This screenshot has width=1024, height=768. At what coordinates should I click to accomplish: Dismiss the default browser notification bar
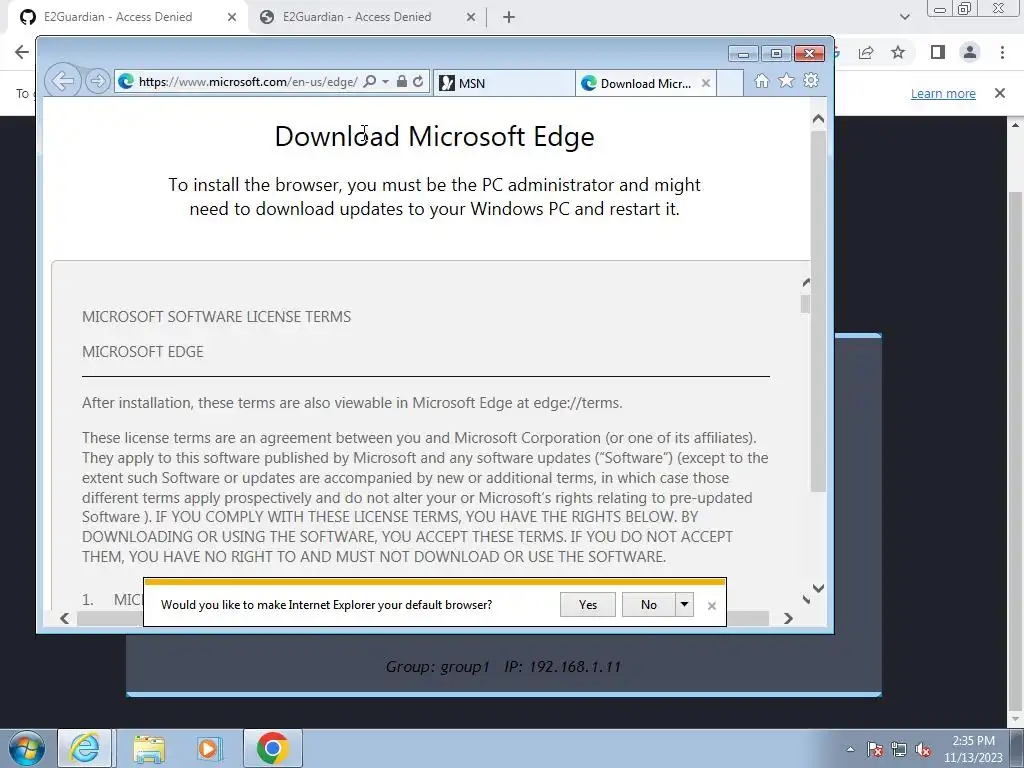tap(712, 606)
